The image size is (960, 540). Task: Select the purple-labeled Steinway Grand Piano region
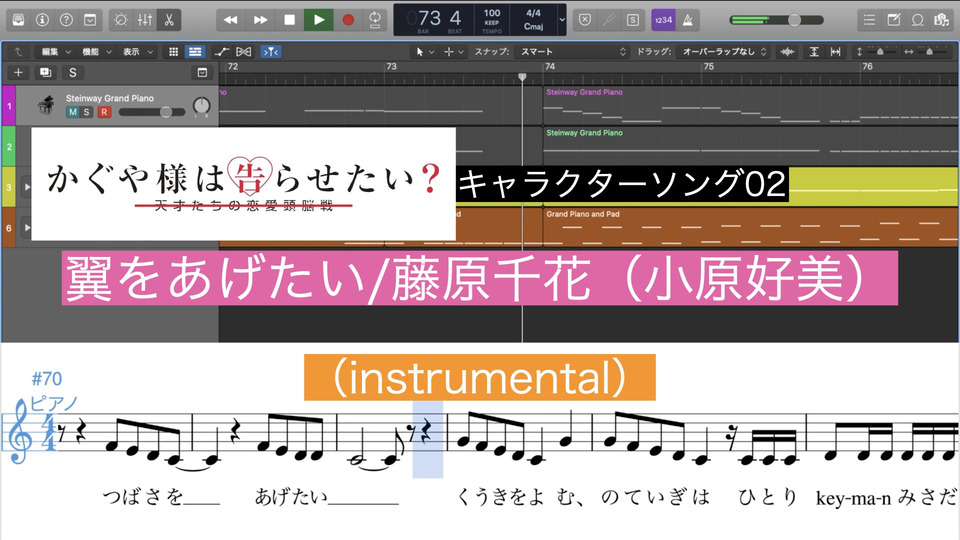751,105
